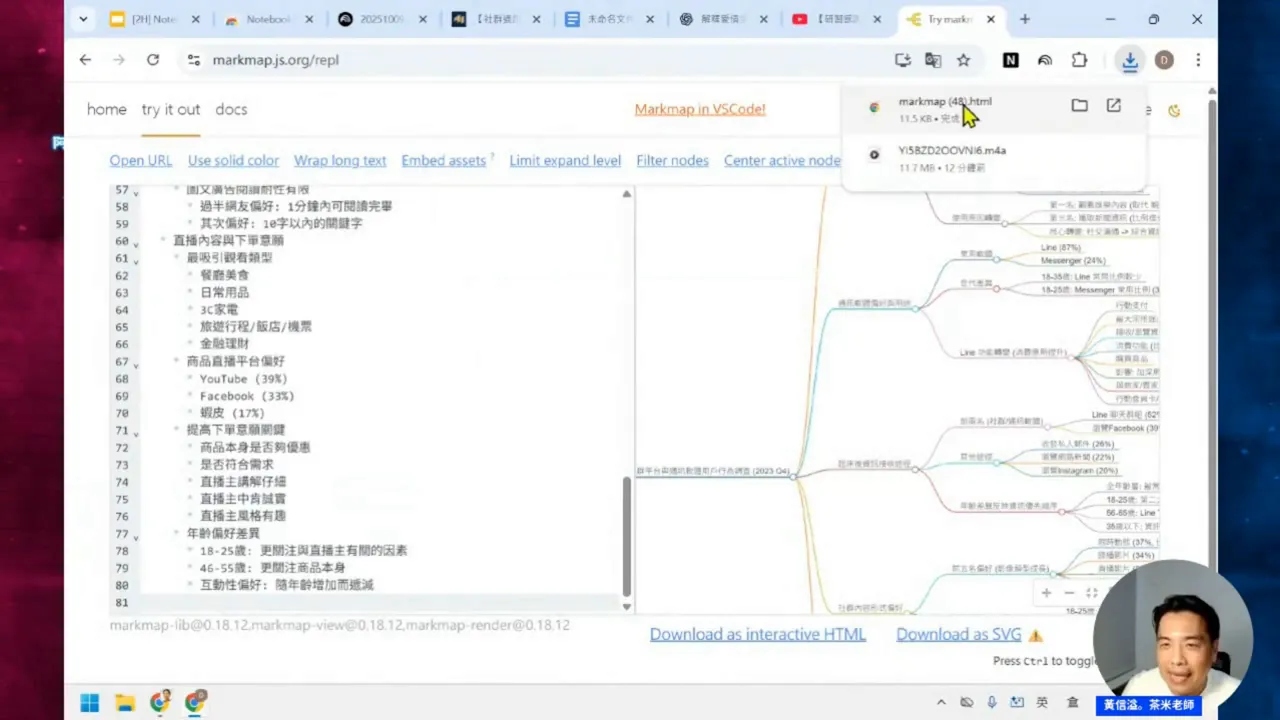This screenshot has height=720, width=1280.
Task: Click the editor scrollbar up arrow
Action: point(627,192)
